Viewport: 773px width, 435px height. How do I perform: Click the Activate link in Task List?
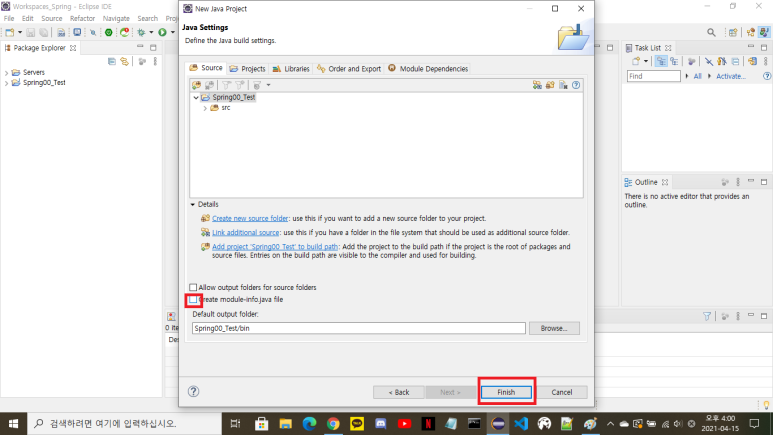(731, 76)
